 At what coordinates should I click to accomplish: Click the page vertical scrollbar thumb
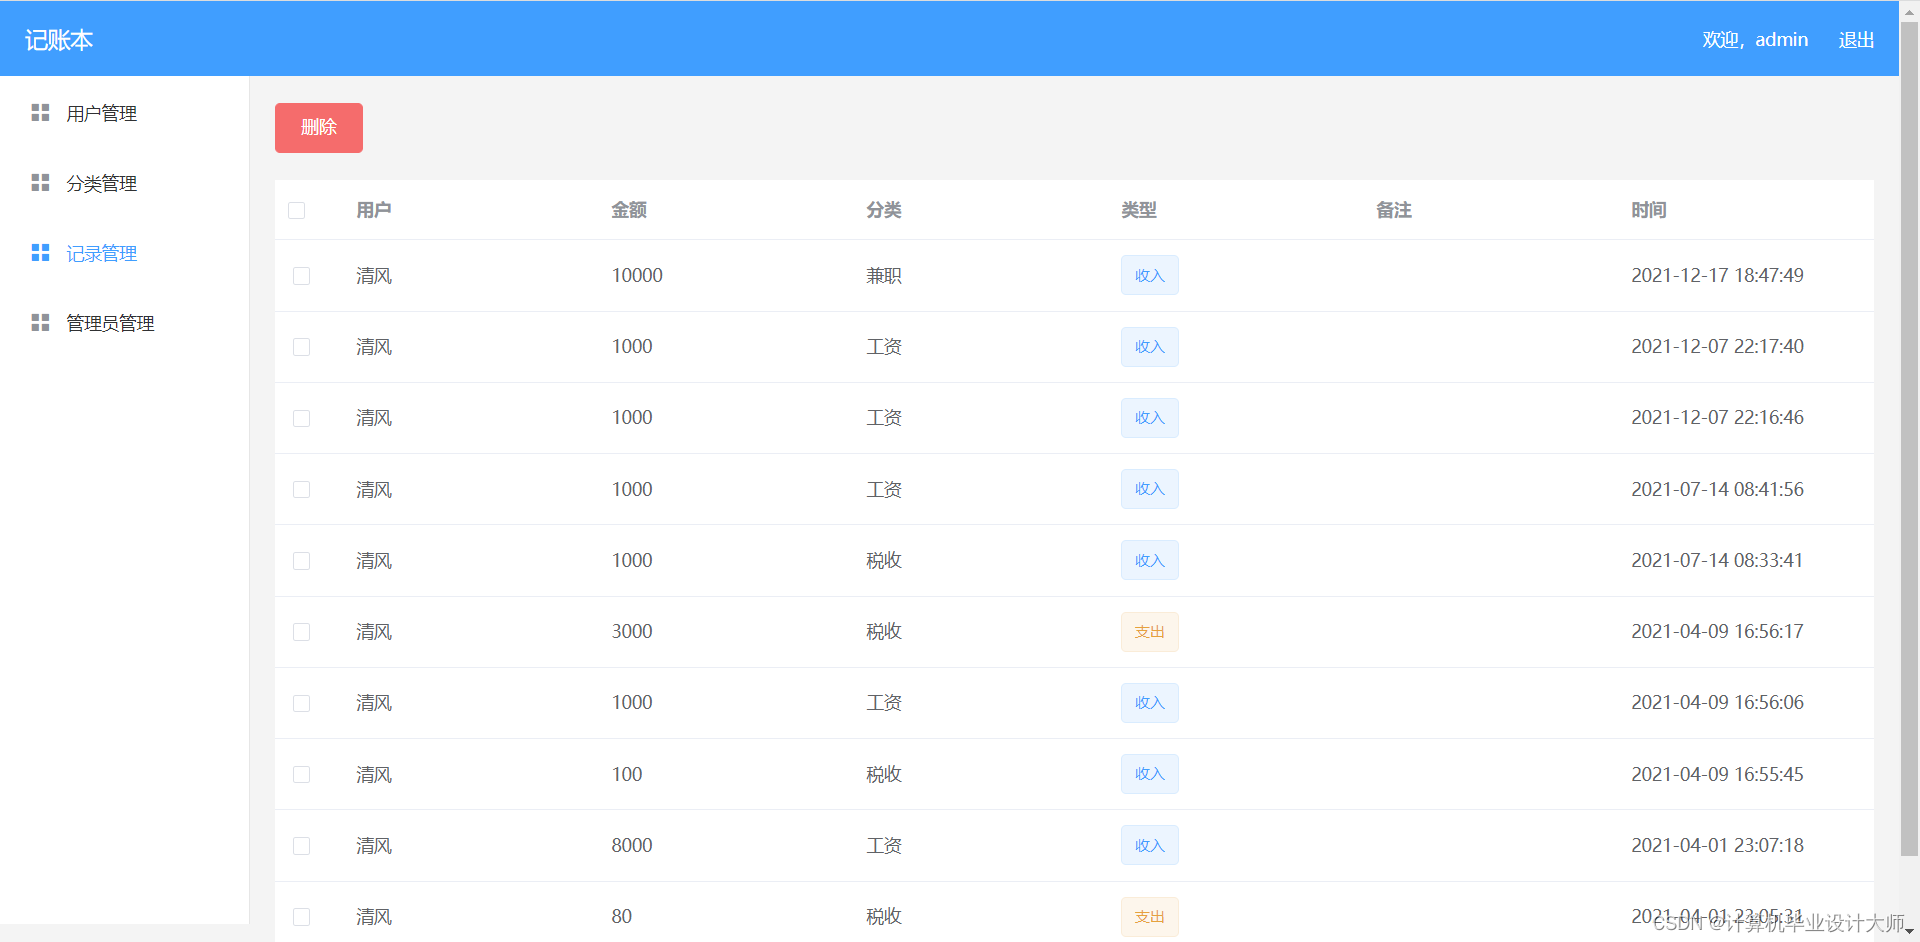click(x=1909, y=438)
